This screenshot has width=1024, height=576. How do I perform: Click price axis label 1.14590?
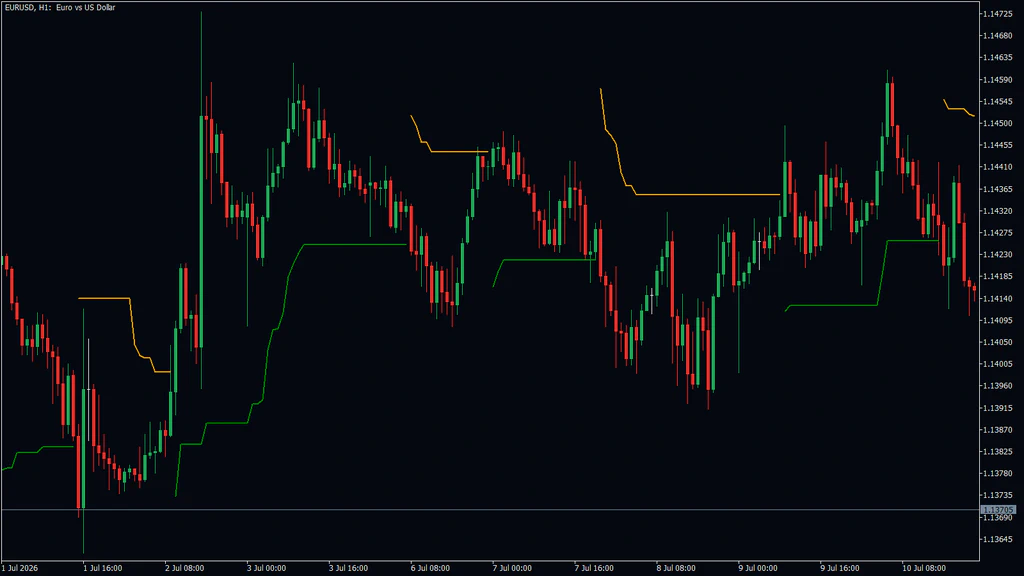tap(998, 80)
